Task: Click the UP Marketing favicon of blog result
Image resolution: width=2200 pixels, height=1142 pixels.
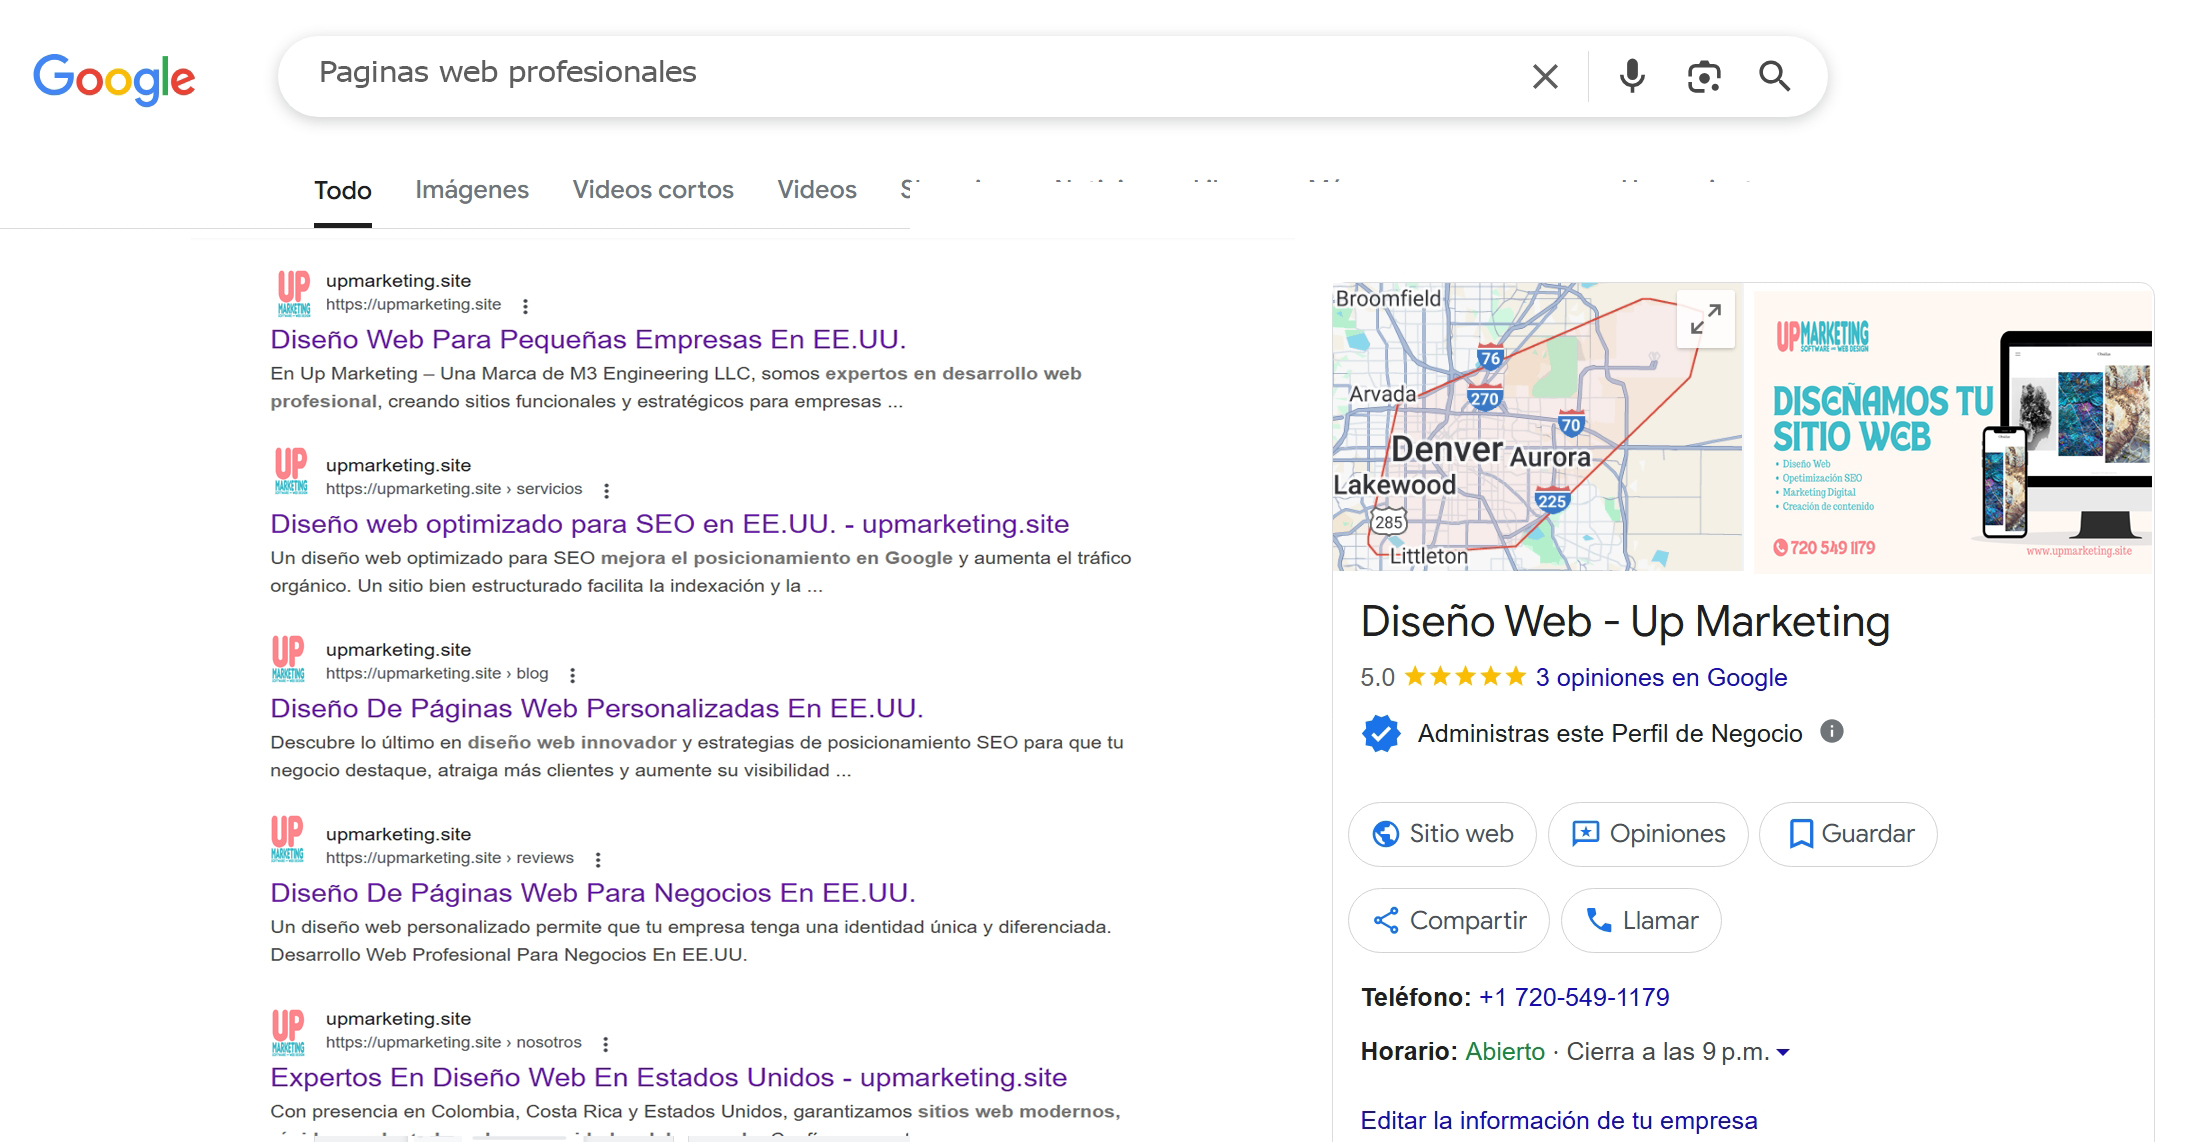Action: click(x=288, y=659)
